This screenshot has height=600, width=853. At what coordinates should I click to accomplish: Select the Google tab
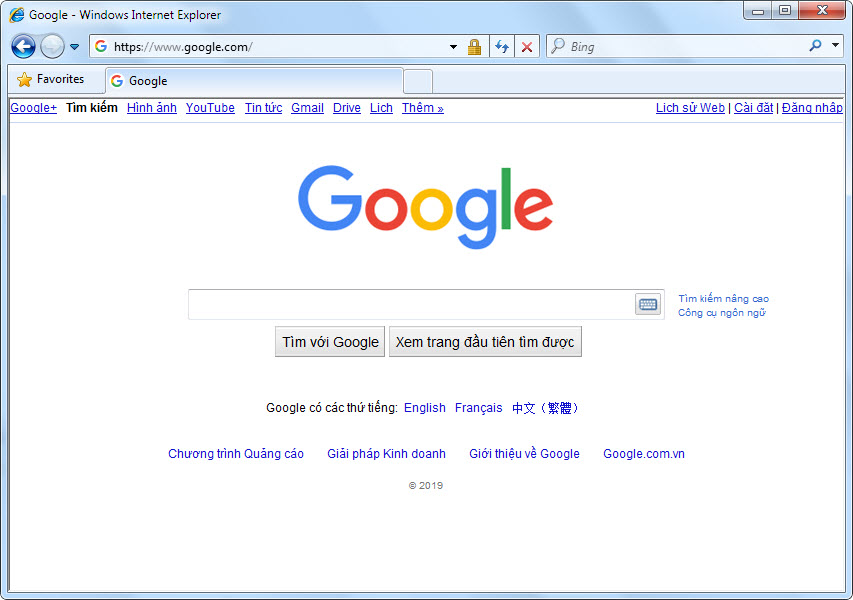(x=255, y=81)
